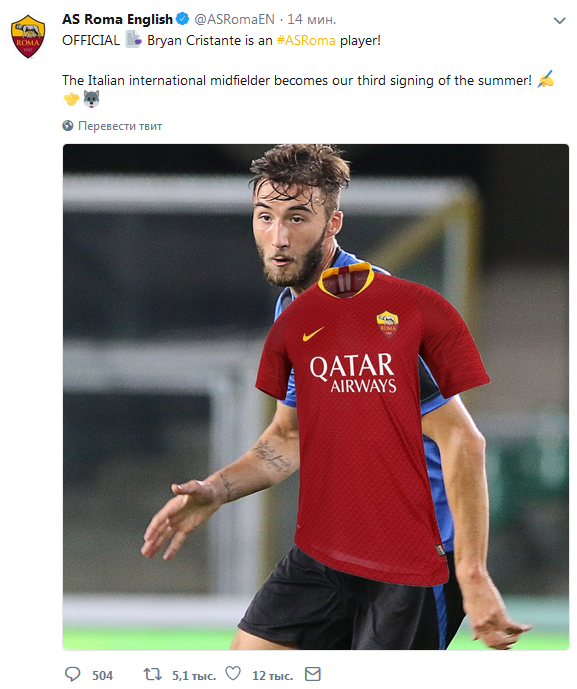Click 'Перевести твит' translate link
577x689 pixels.
(120, 126)
